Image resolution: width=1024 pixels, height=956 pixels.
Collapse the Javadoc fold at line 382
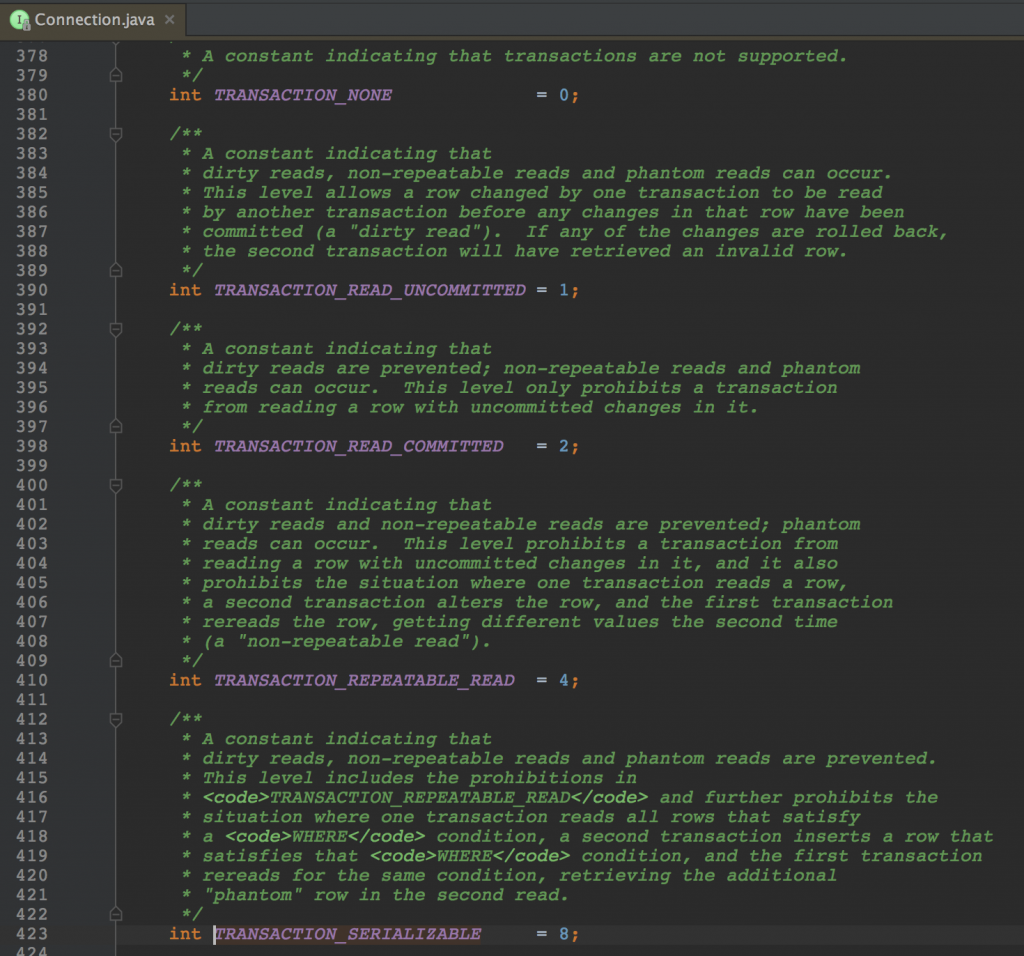[x=116, y=134]
